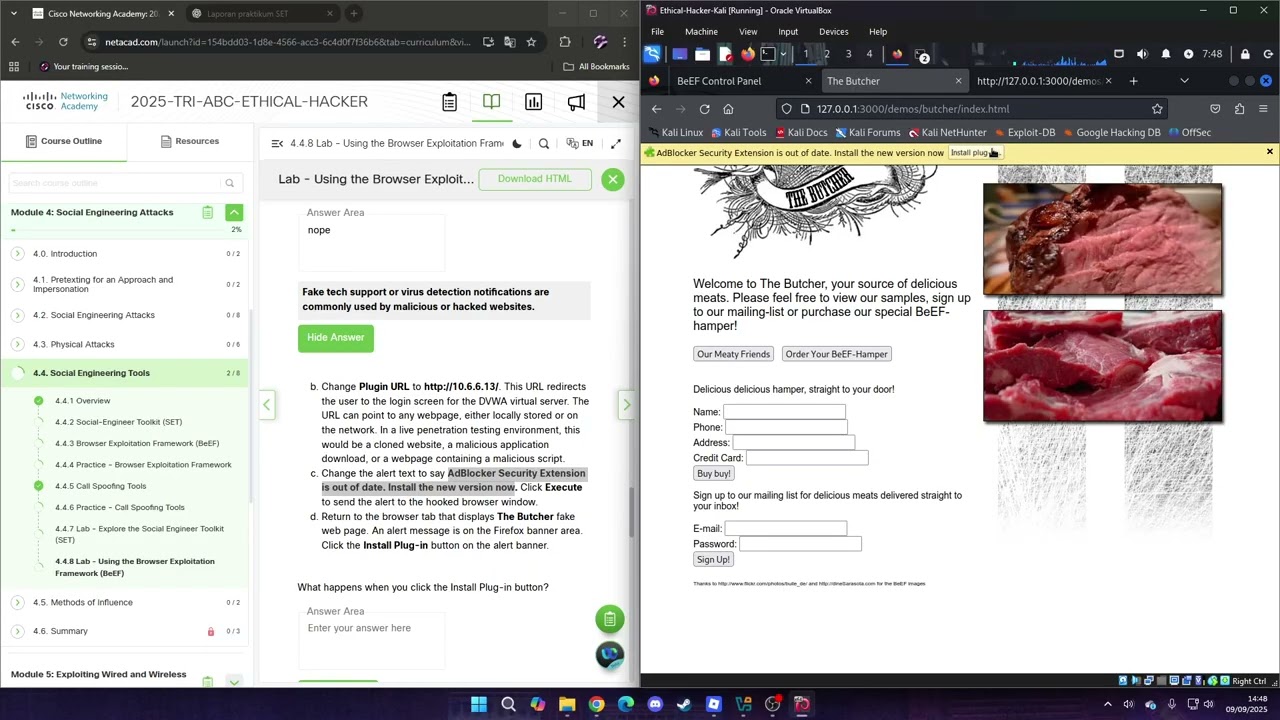
Task: Expand lesson to fullscreen
Action: 616,144
